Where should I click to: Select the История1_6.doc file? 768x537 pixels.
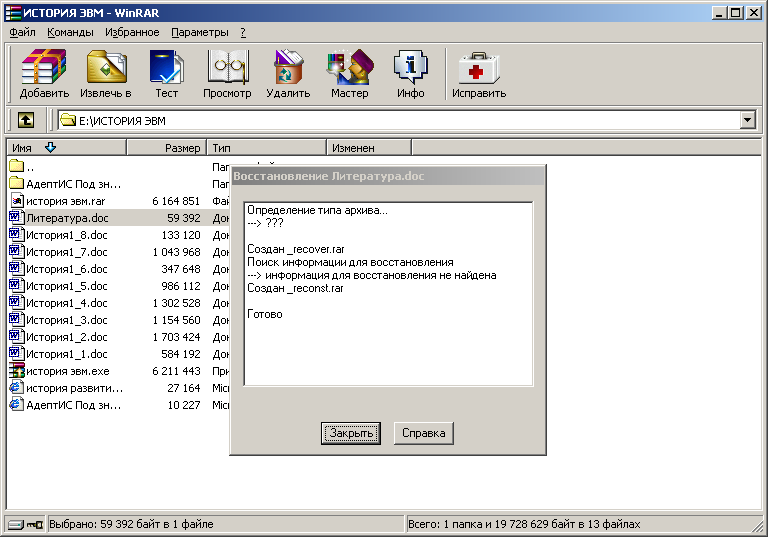click(x=67, y=269)
